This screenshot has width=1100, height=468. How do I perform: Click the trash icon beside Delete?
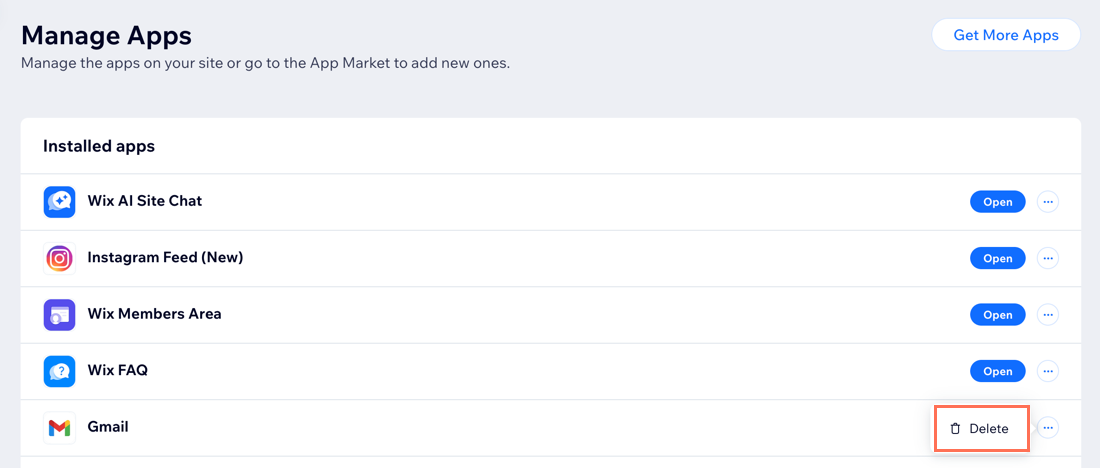coord(955,429)
